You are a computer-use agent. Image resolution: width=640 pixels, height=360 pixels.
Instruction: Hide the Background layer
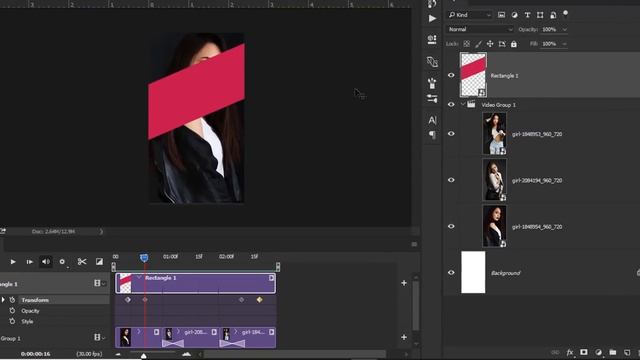[x=451, y=273]
